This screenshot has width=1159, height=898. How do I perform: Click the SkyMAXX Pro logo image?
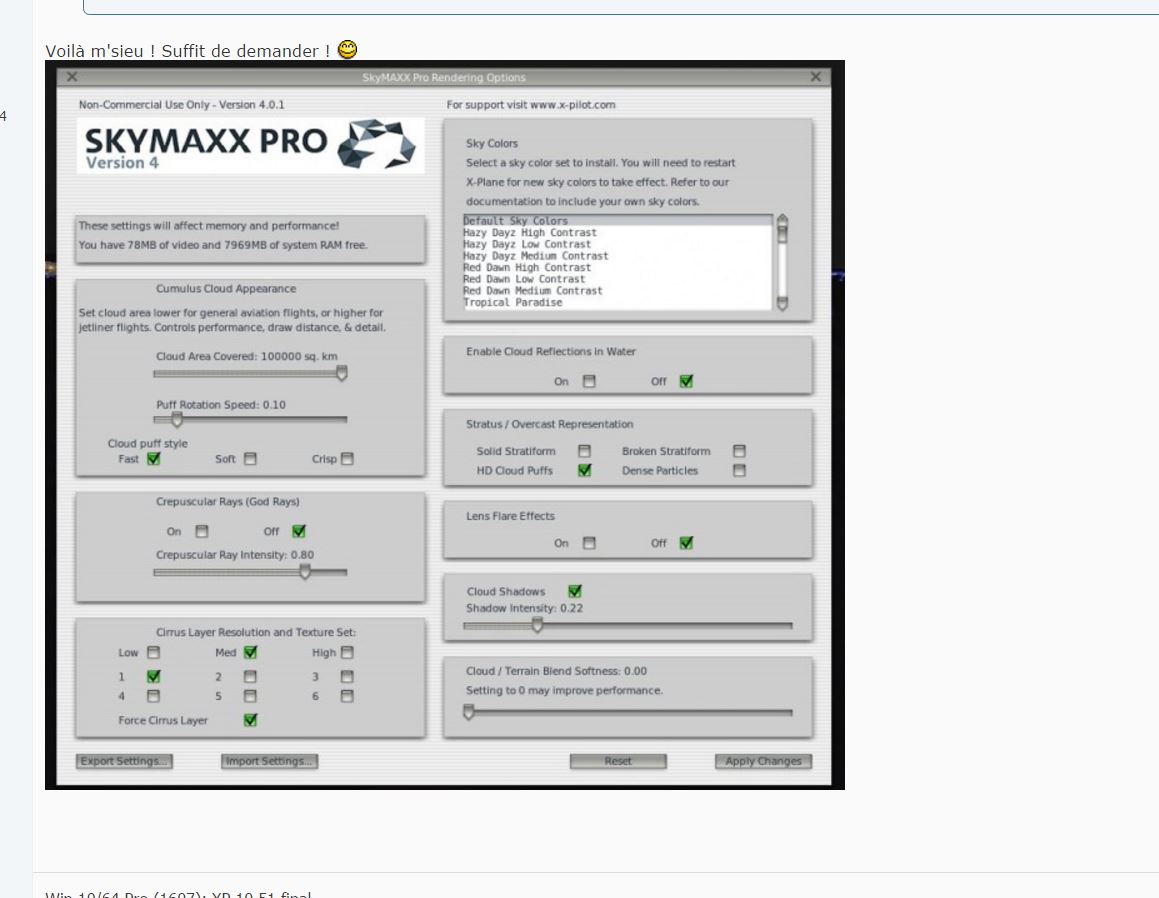251,146
